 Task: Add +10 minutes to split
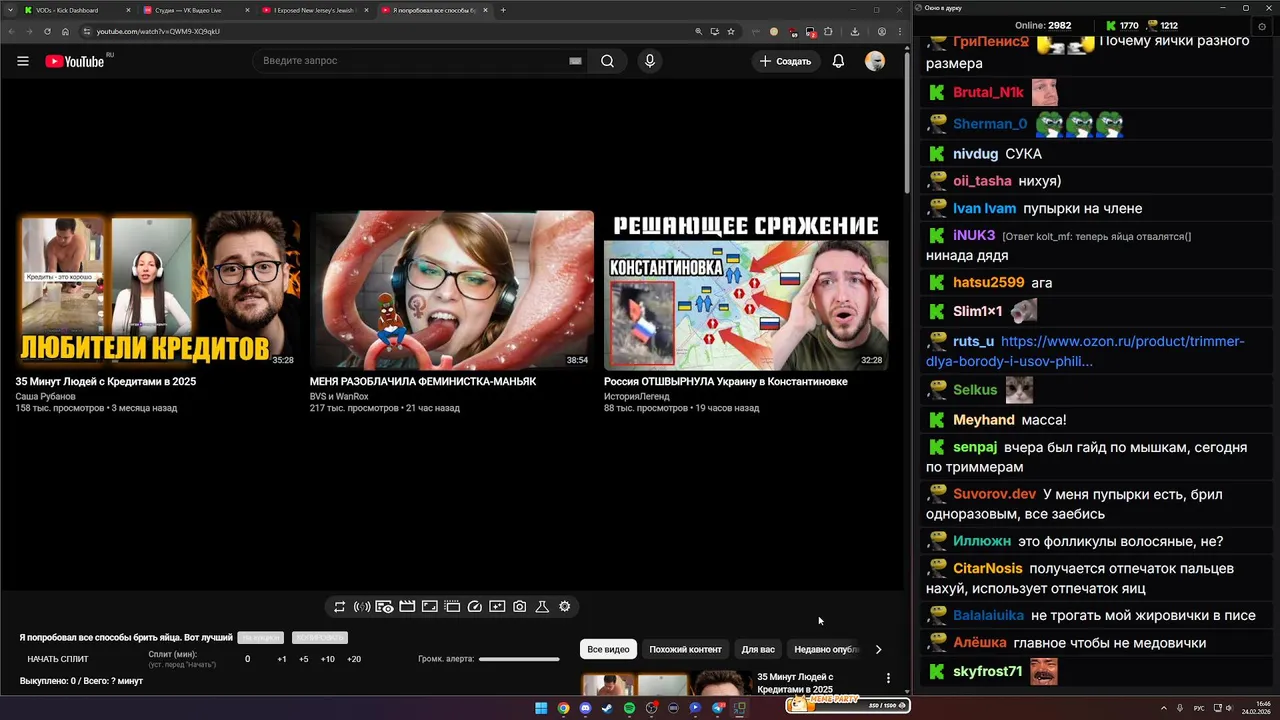tap(327, 659)
